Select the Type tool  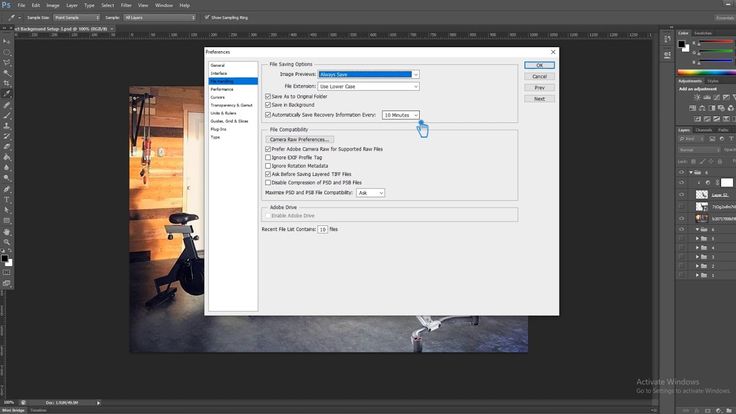point(7,199)
